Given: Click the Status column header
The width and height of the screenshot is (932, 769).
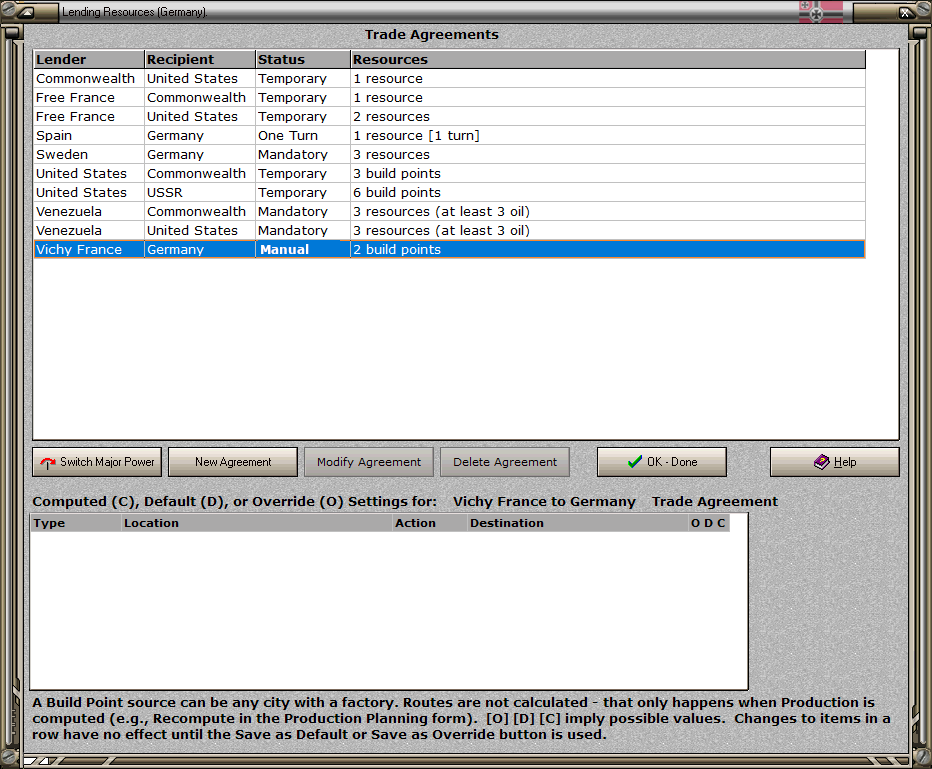Looking at the screenshot, I should click(x=303, y=59).
